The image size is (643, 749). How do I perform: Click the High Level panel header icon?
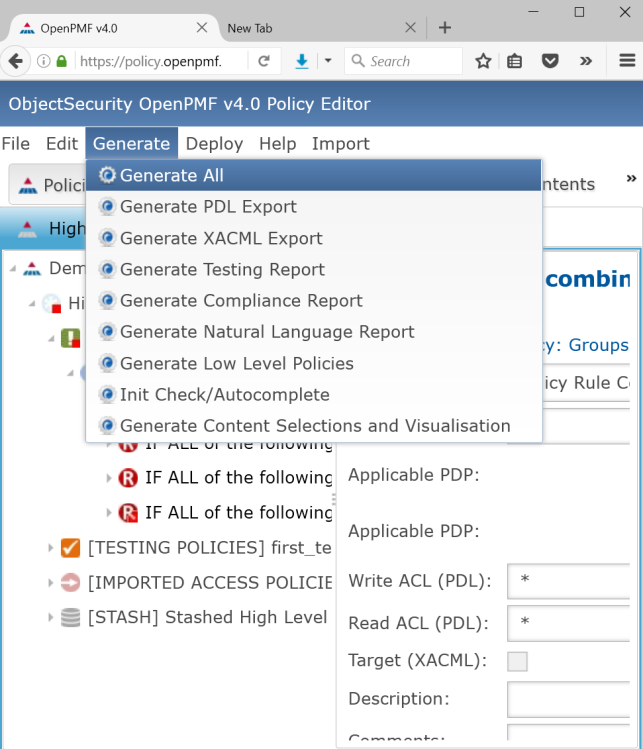click(27, 229)
